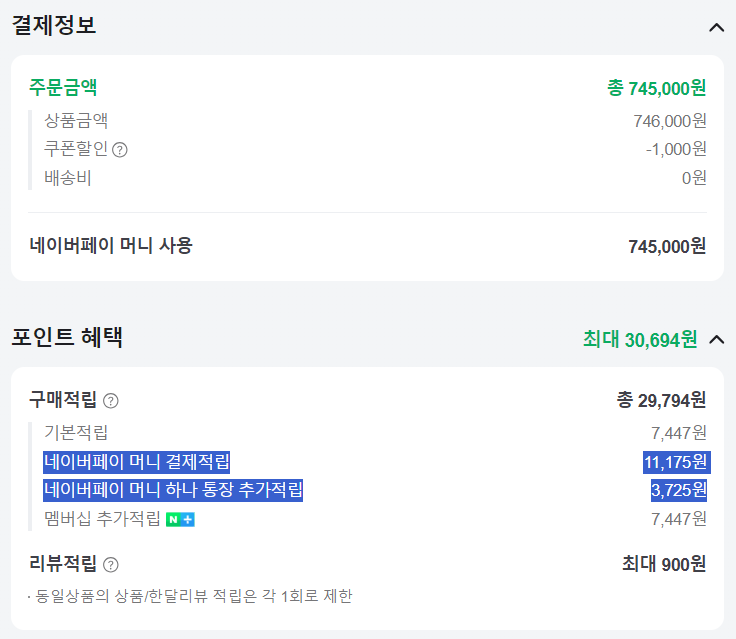Click the 멤버십 추가적립 label
Viewport: 736px width, 639px height.
click(x=102, y=519)
